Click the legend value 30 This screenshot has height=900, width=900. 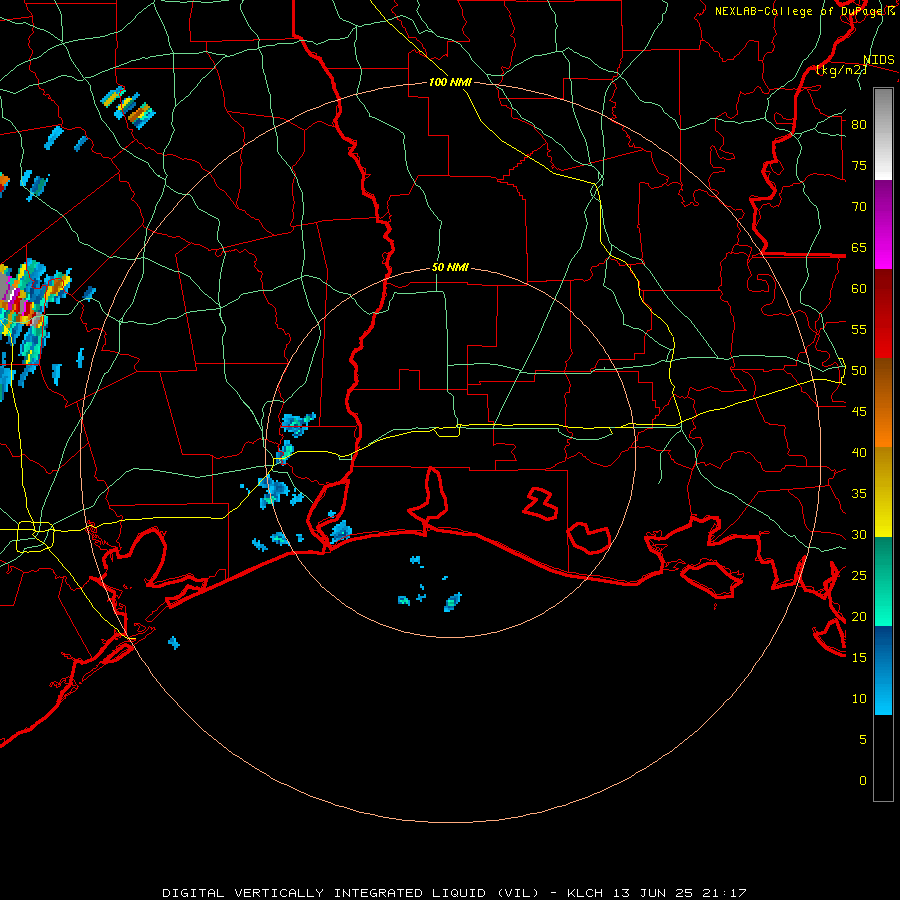pos(859,535)
